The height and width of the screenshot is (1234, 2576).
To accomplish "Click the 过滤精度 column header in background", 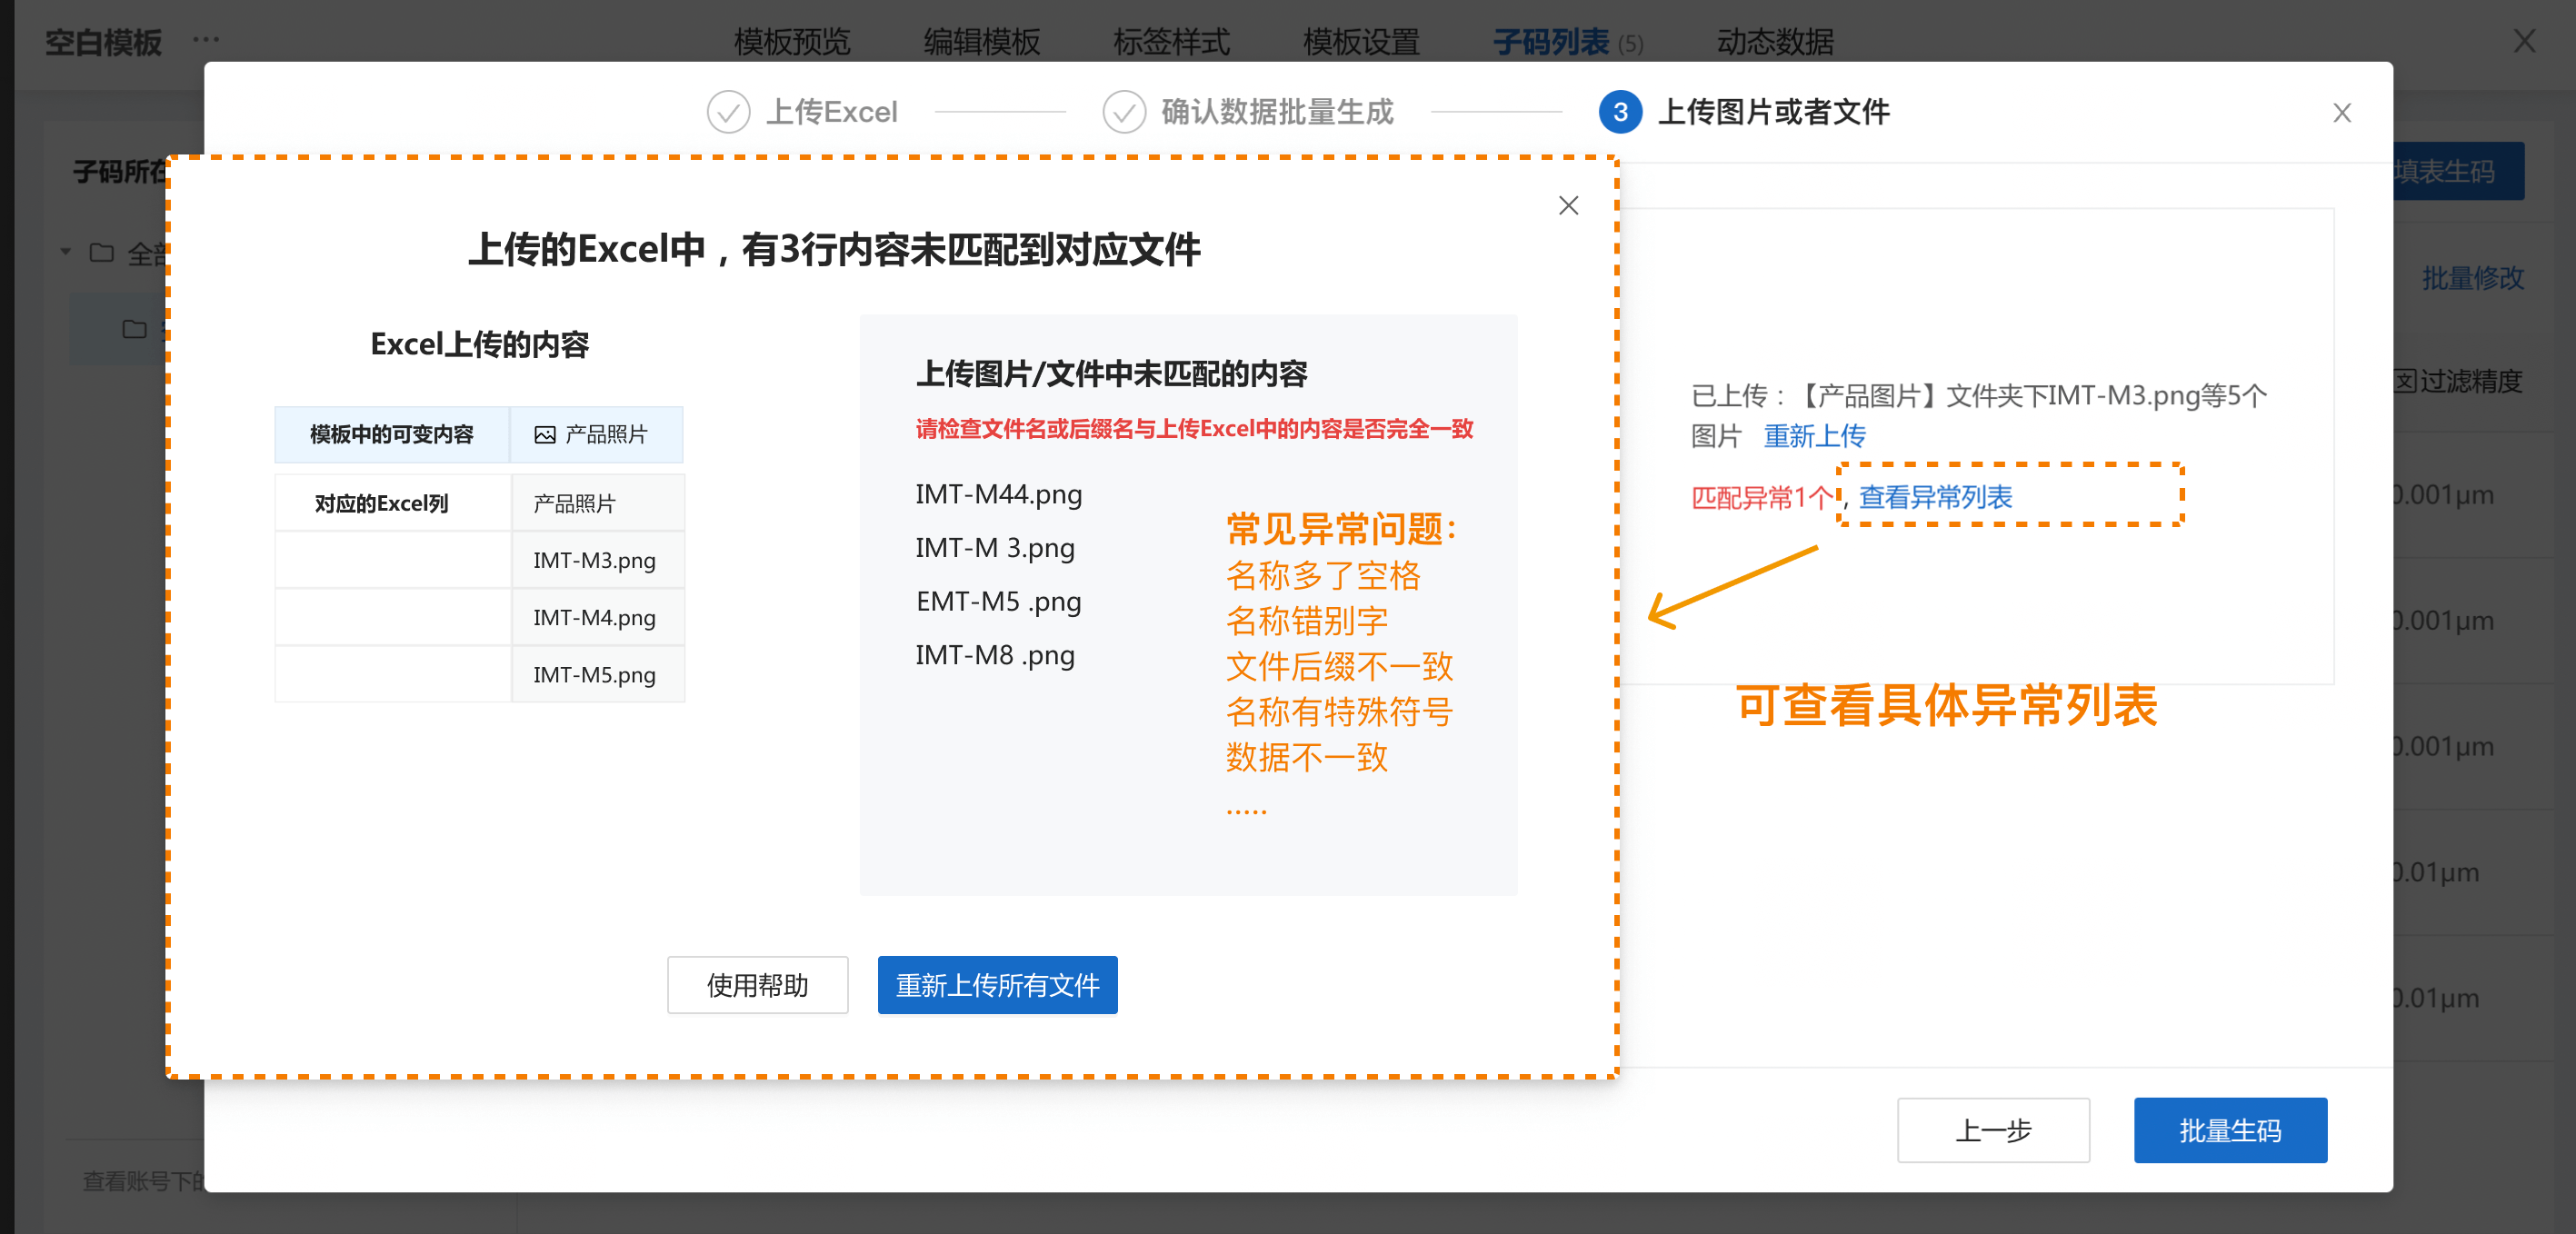I will click(2459, 380).
